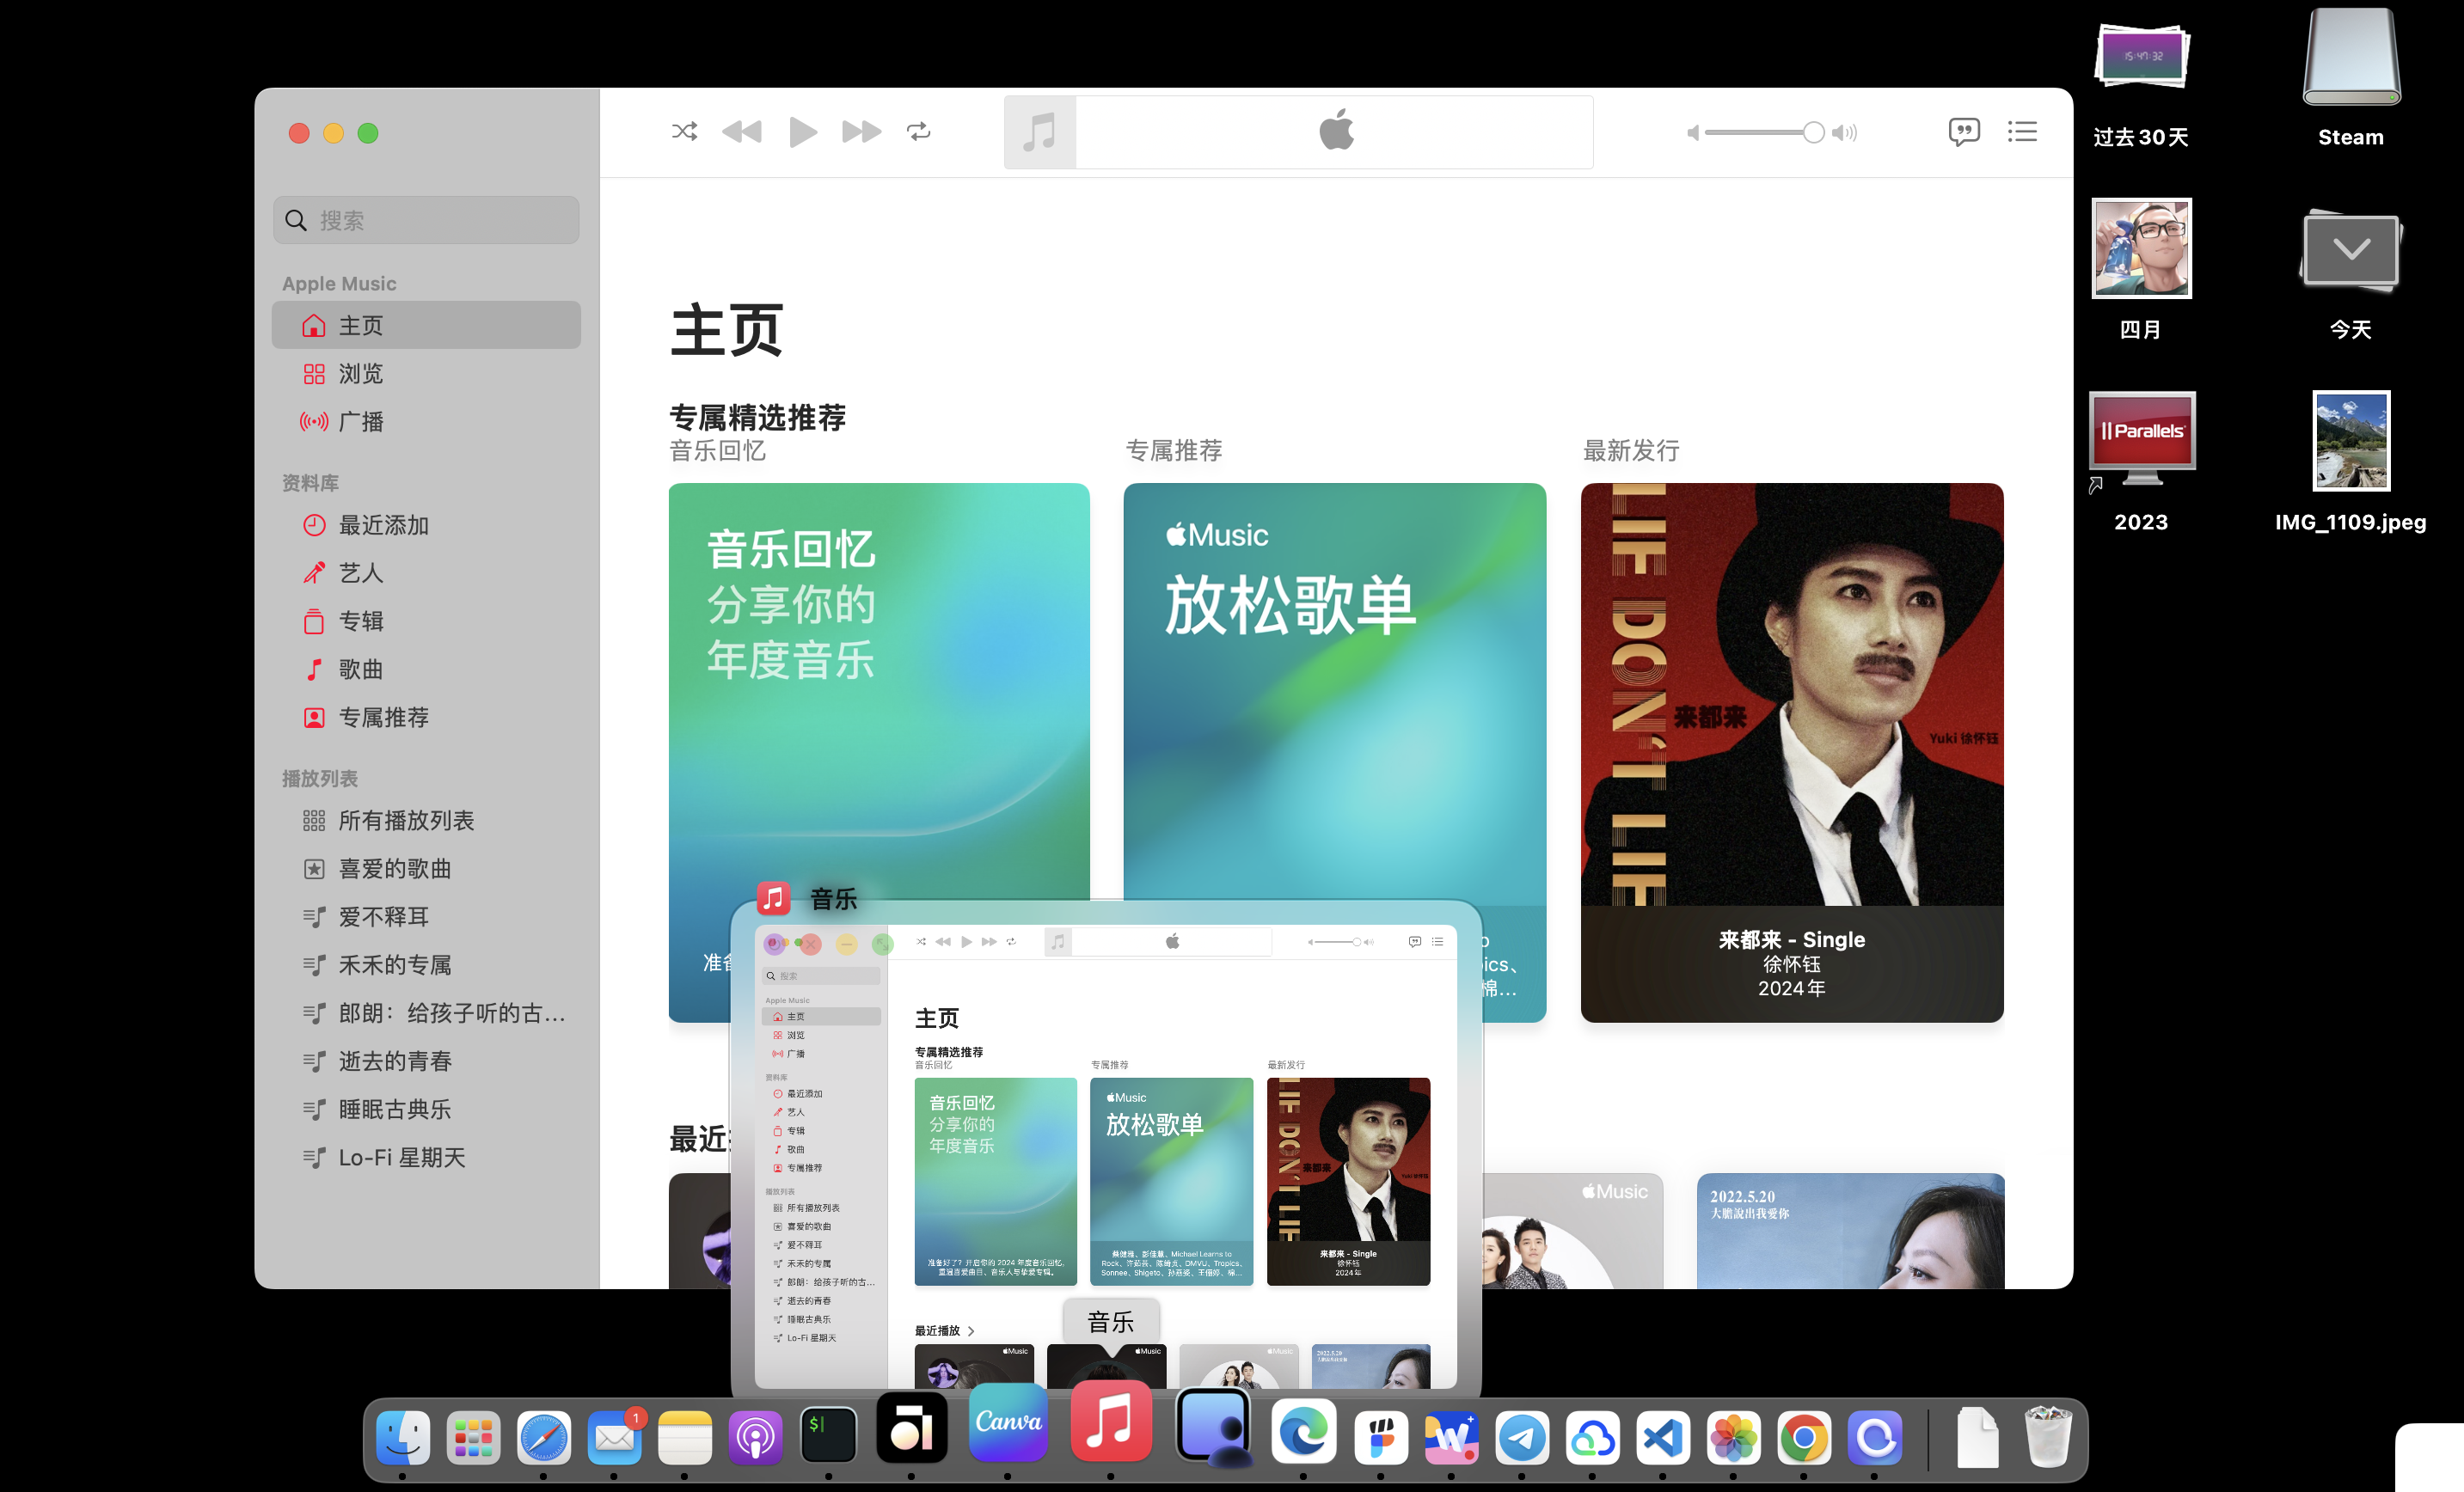
Task: Open Visual Studio Code from the Dock
Action: [1663, 1438]
